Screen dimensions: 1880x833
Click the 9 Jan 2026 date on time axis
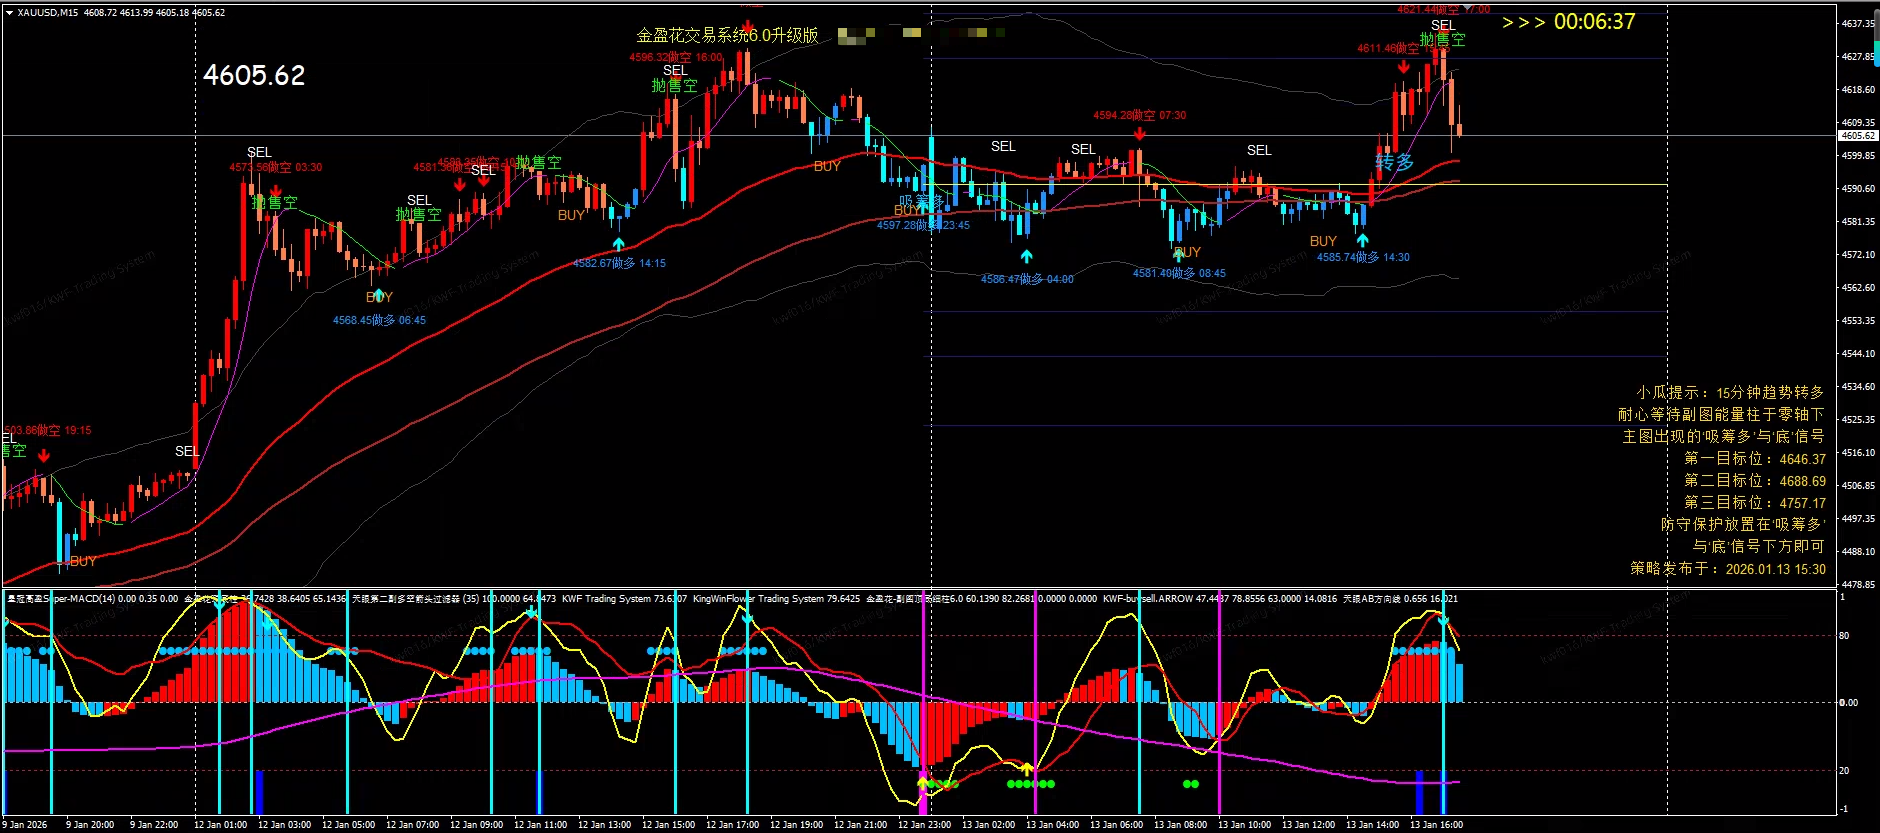(26, 825)
